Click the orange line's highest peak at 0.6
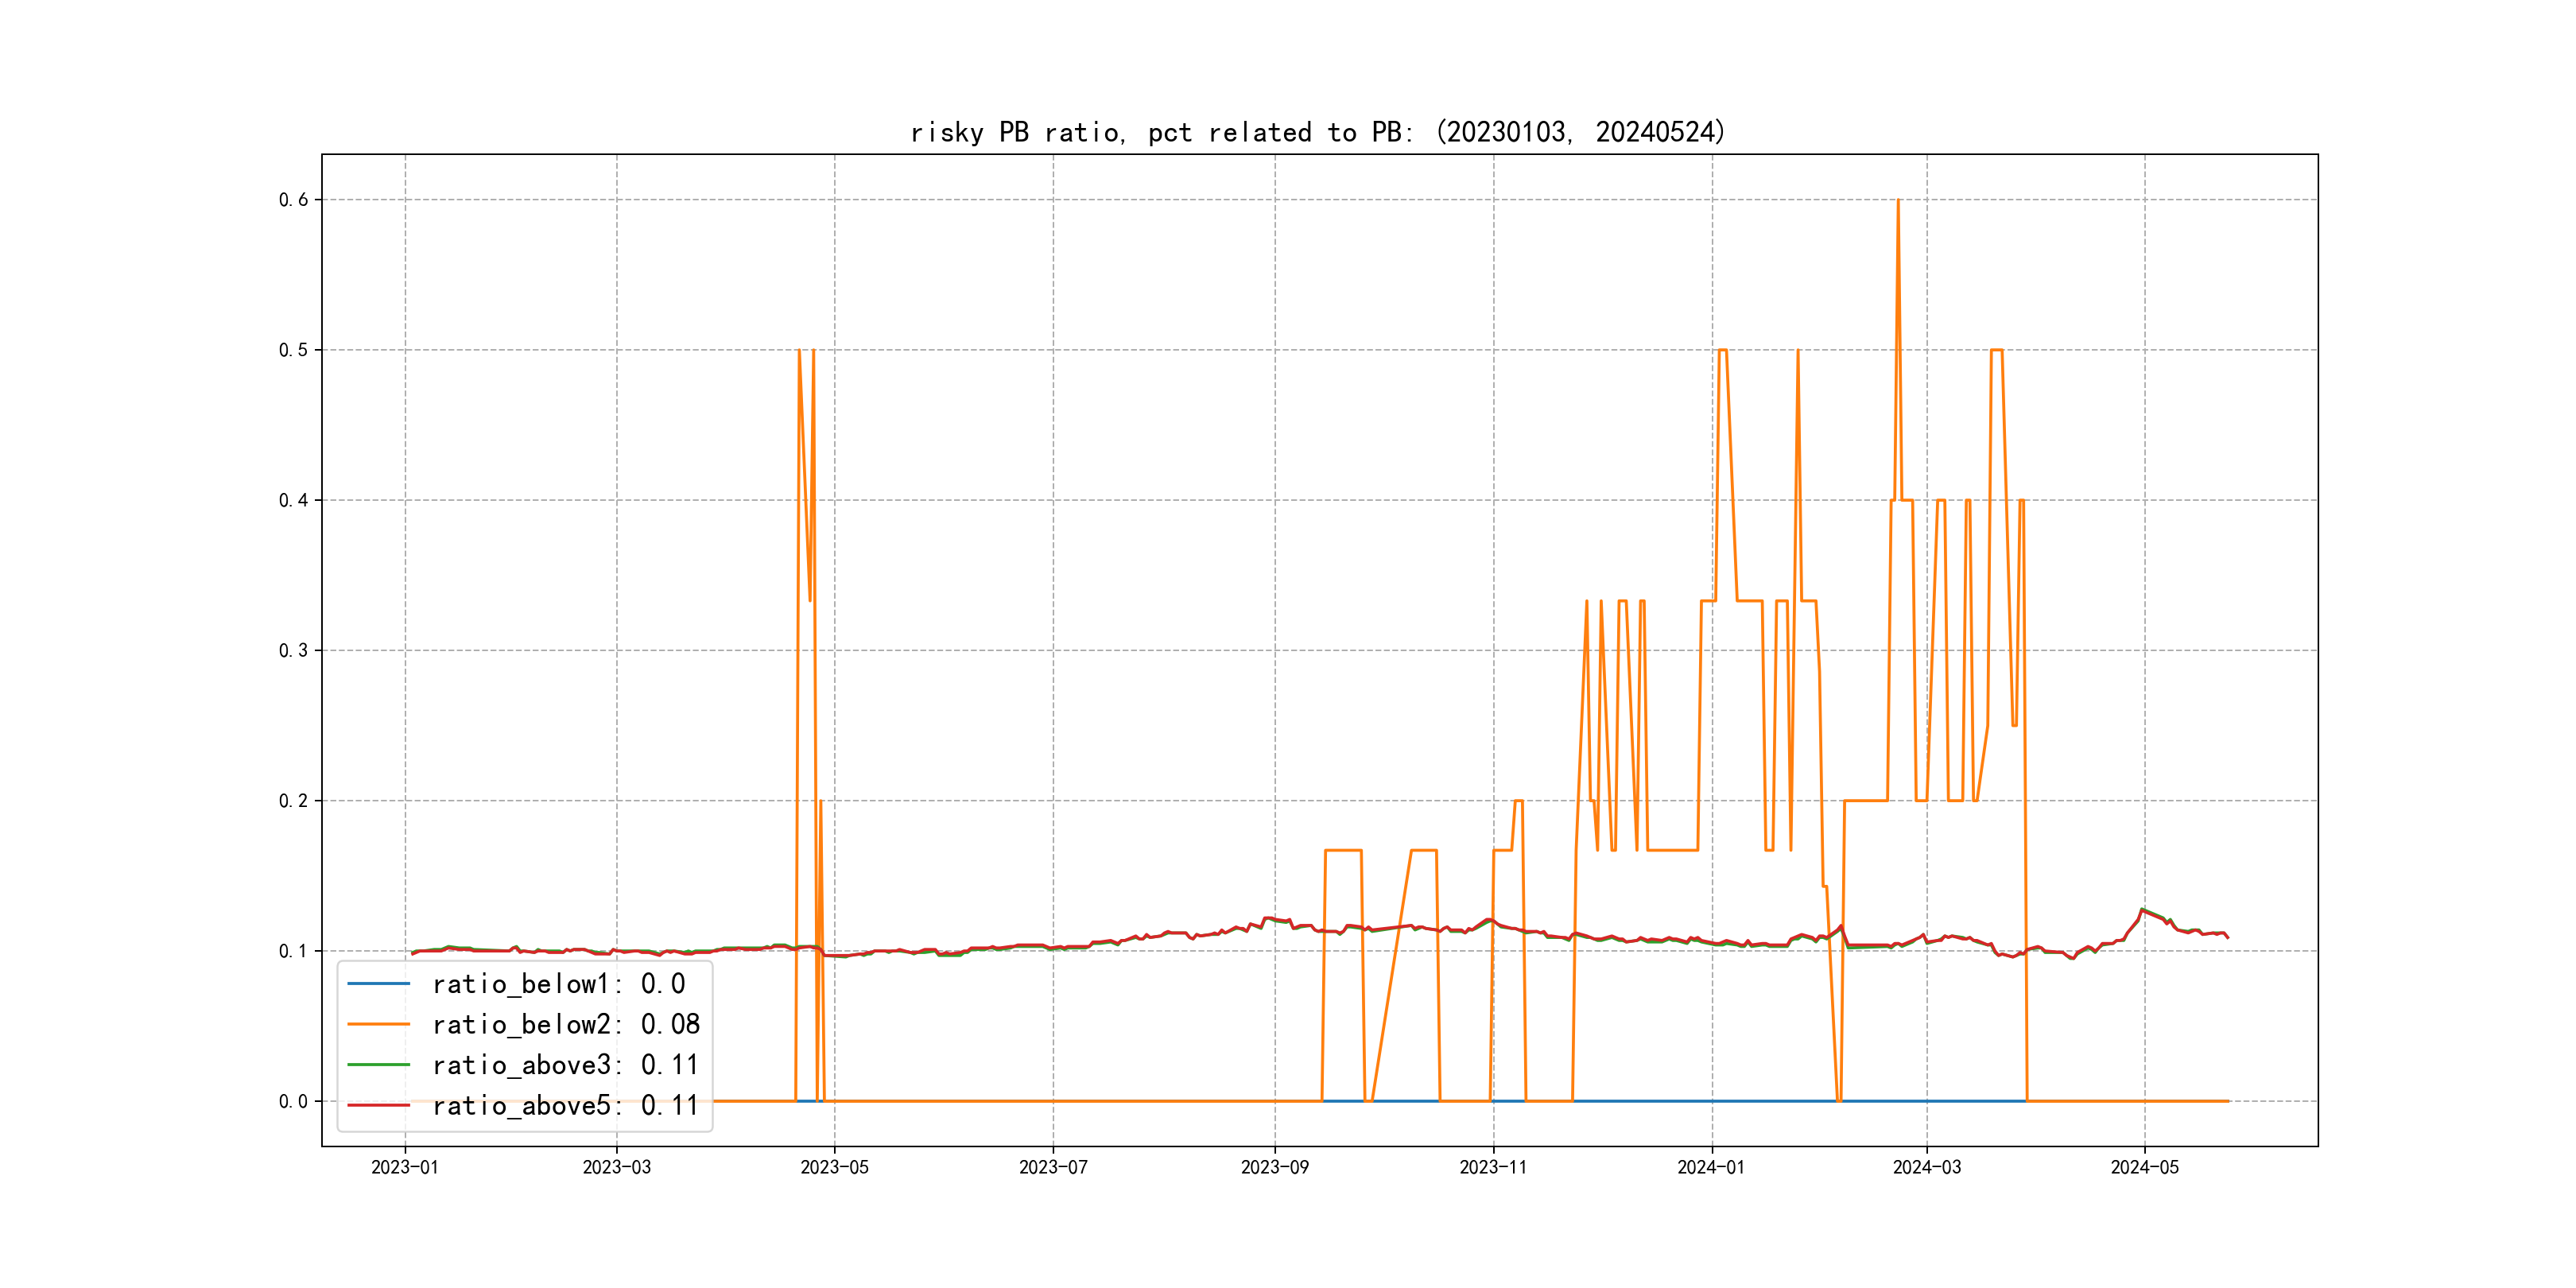 pos(1897,201)
